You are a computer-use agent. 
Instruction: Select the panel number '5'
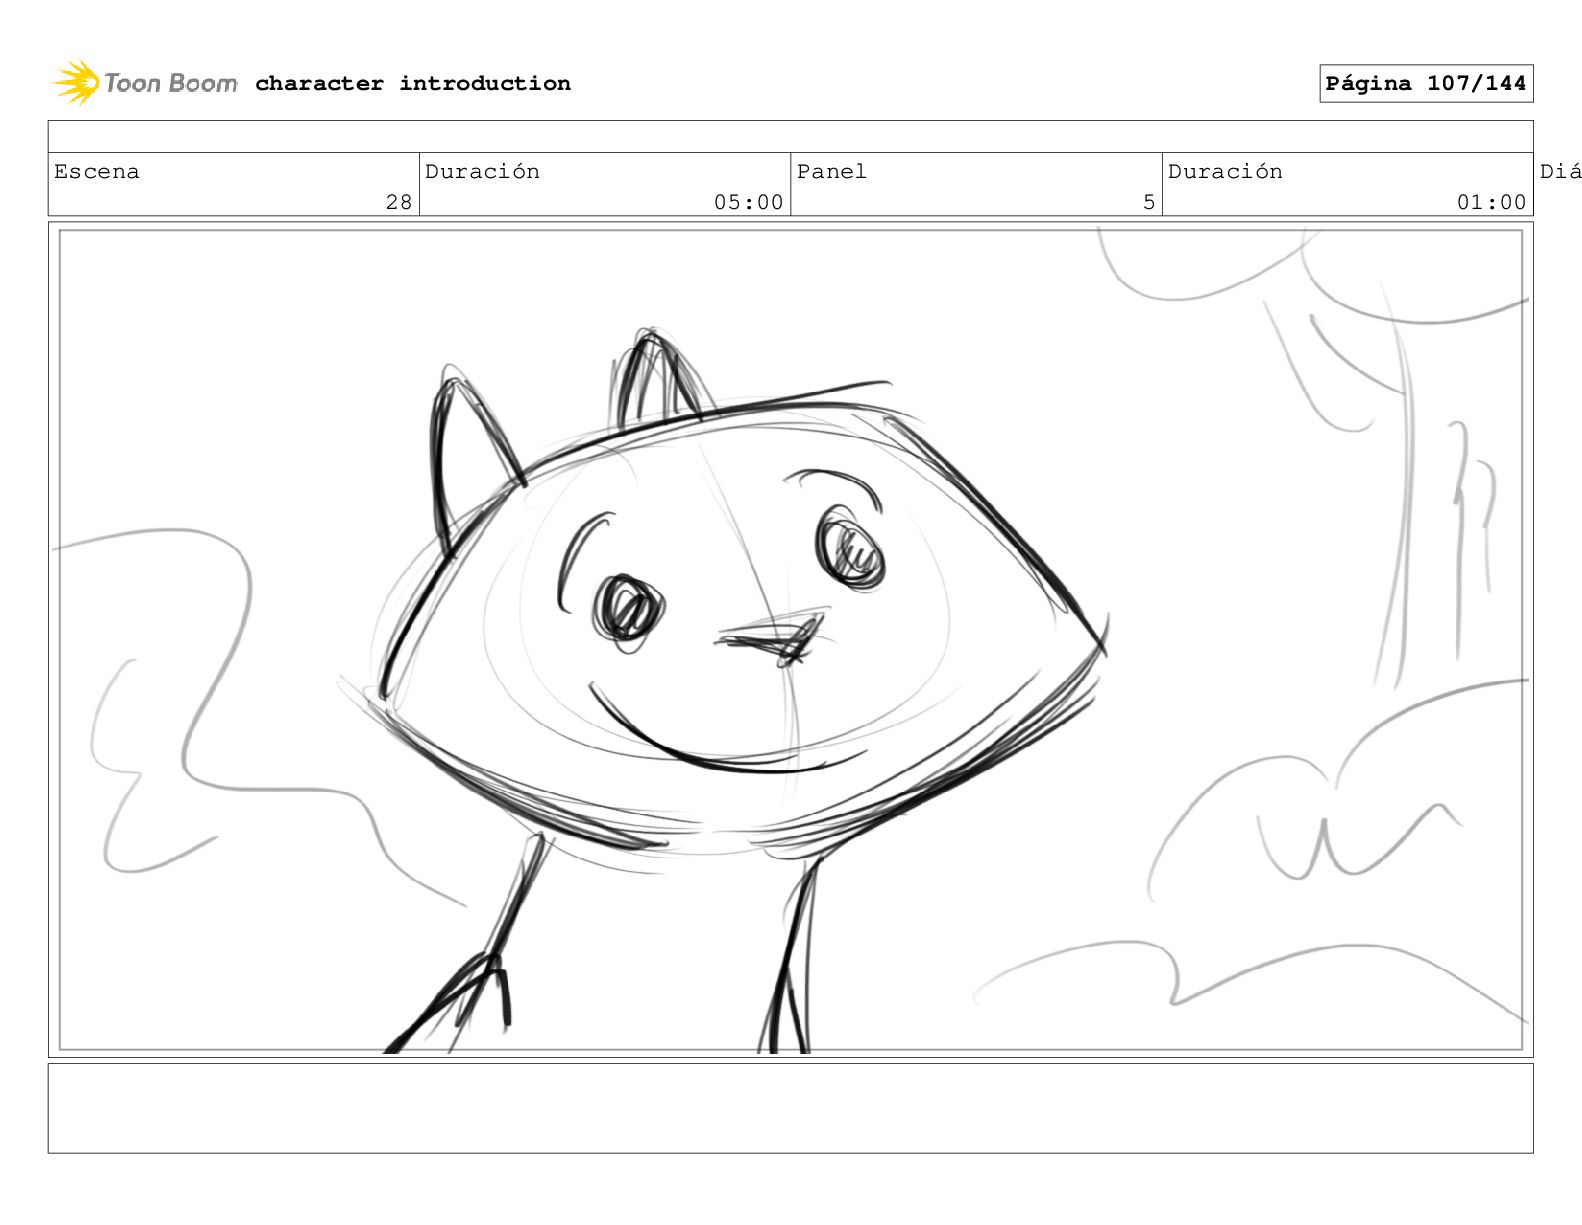point(1149,202)
